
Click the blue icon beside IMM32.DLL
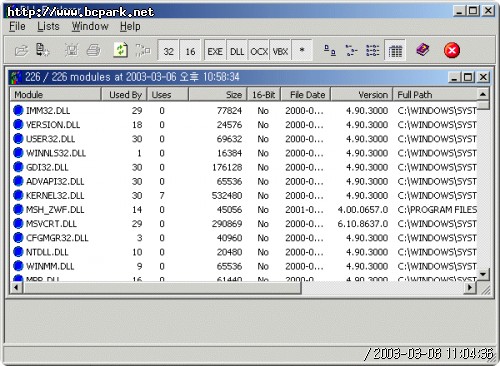[x=18, y=110]
